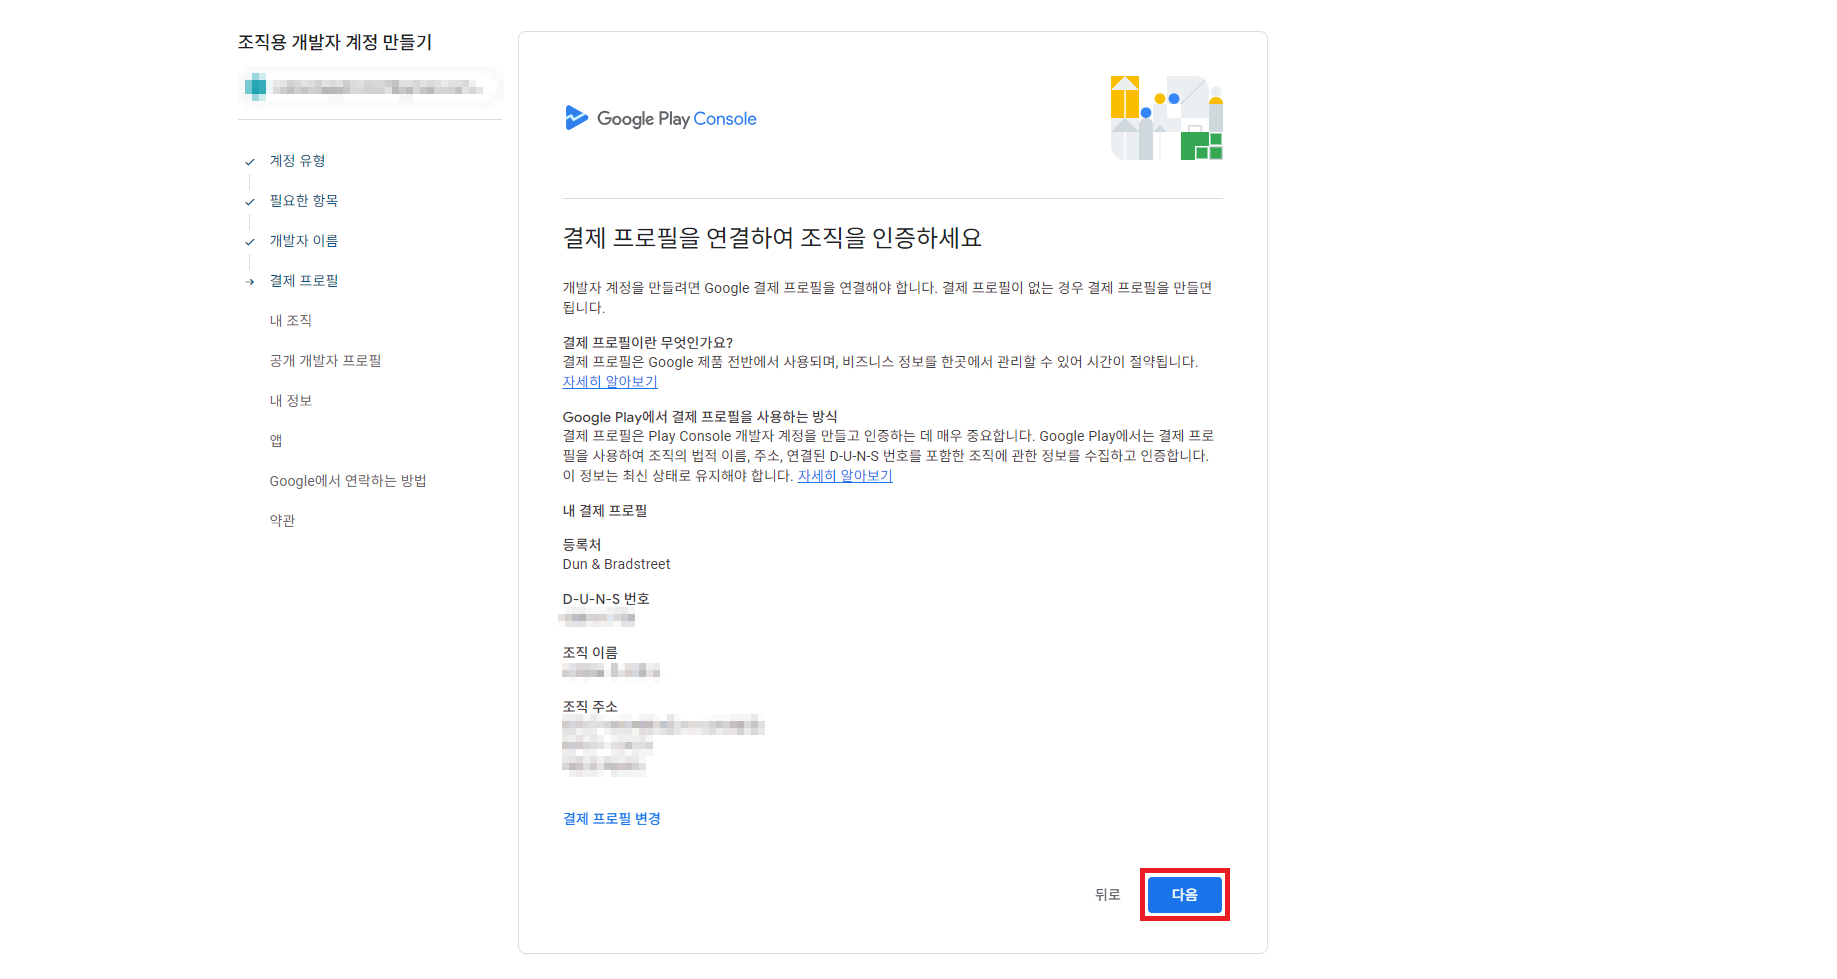The height and width of the screenshot is (979, 1837).
Task: Select the 내 조직 step
Action: point(291,321)
